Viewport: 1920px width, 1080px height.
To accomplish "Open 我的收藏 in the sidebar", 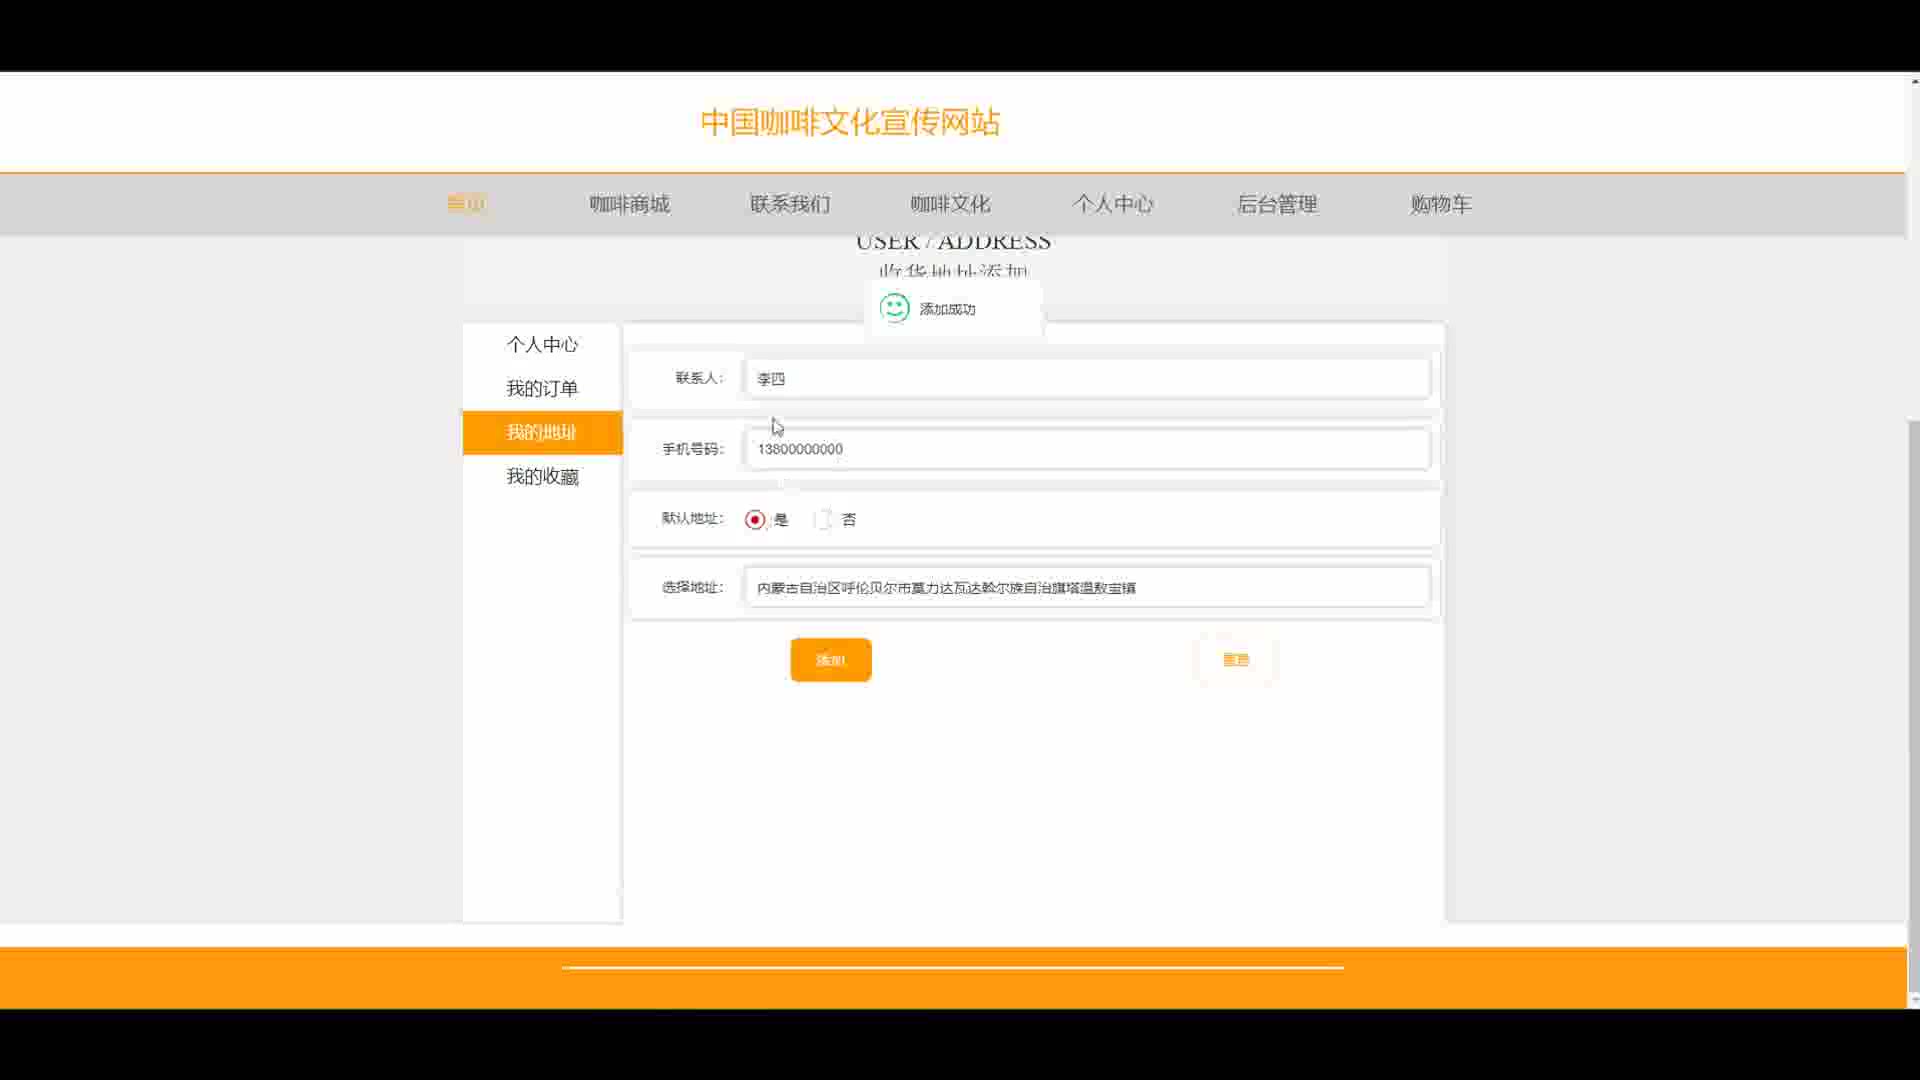I will (542, 477).
